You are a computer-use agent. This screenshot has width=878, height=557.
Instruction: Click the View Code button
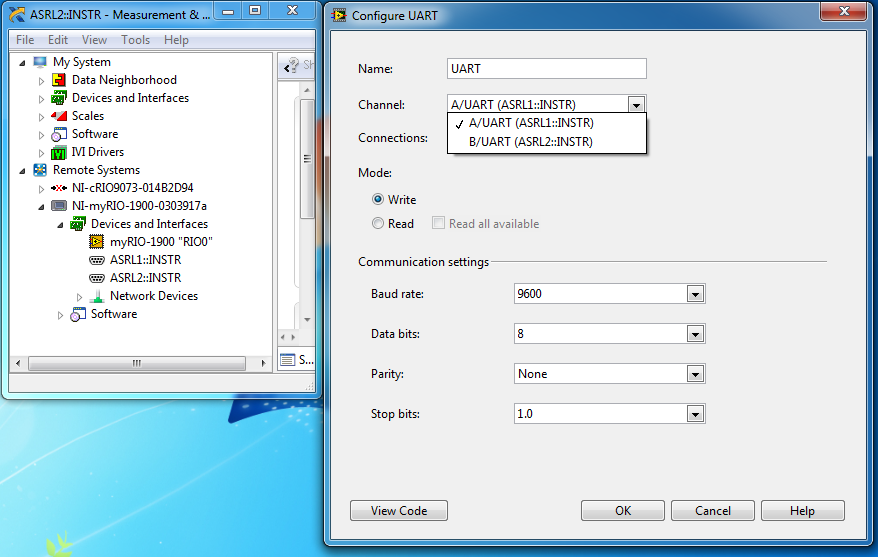tap(399, 511)
